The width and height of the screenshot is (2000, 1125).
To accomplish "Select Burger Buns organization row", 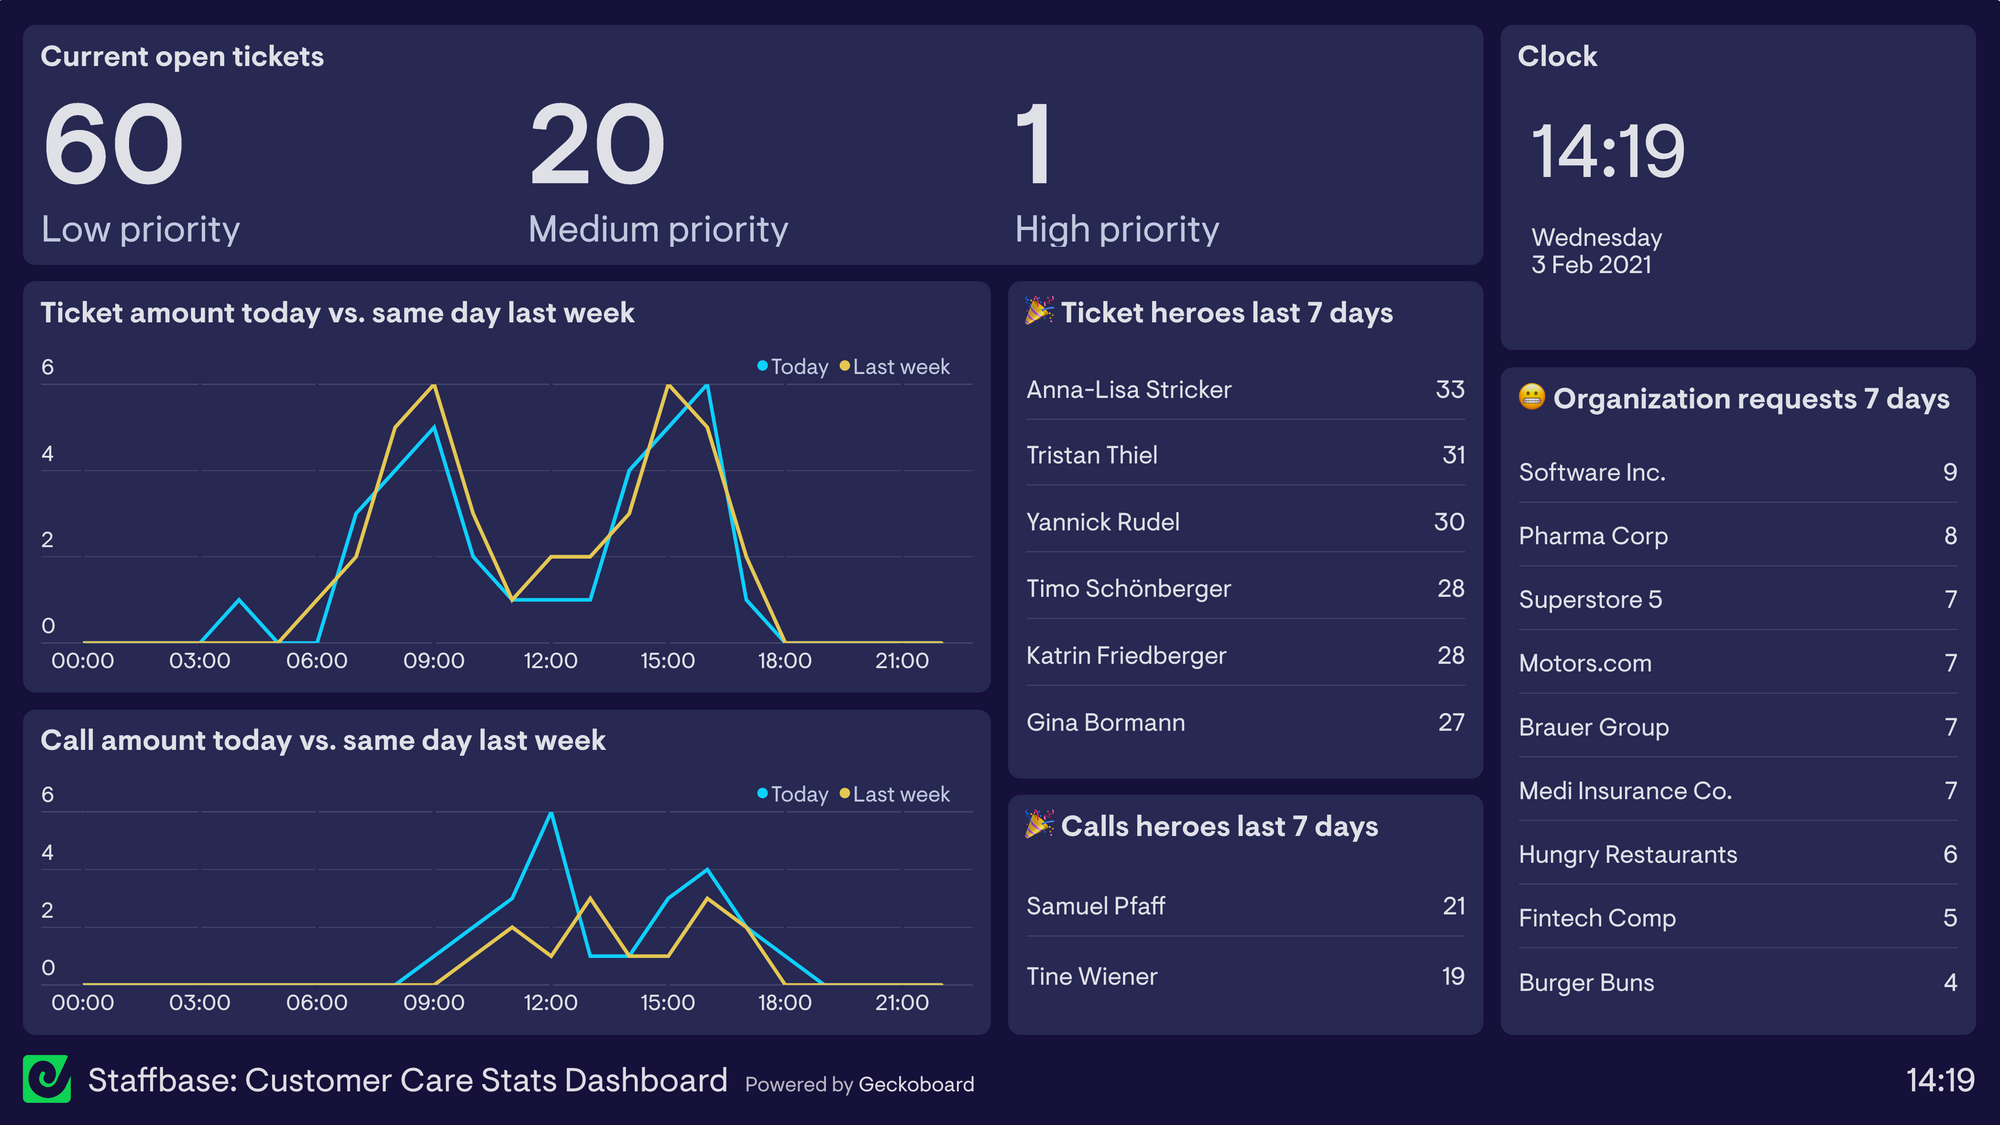I will tap(1586, 982).
